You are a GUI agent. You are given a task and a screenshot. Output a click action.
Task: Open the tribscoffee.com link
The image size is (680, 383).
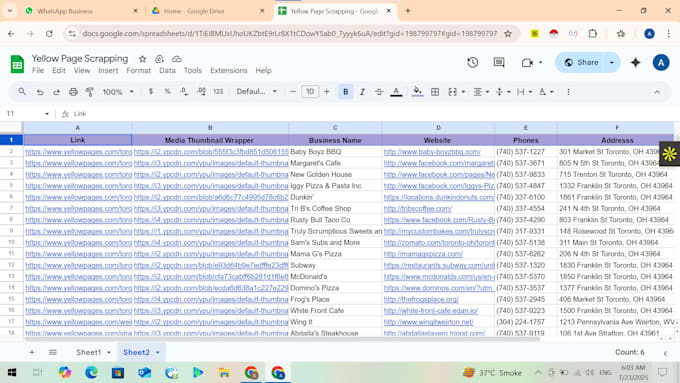click(418, 209)
